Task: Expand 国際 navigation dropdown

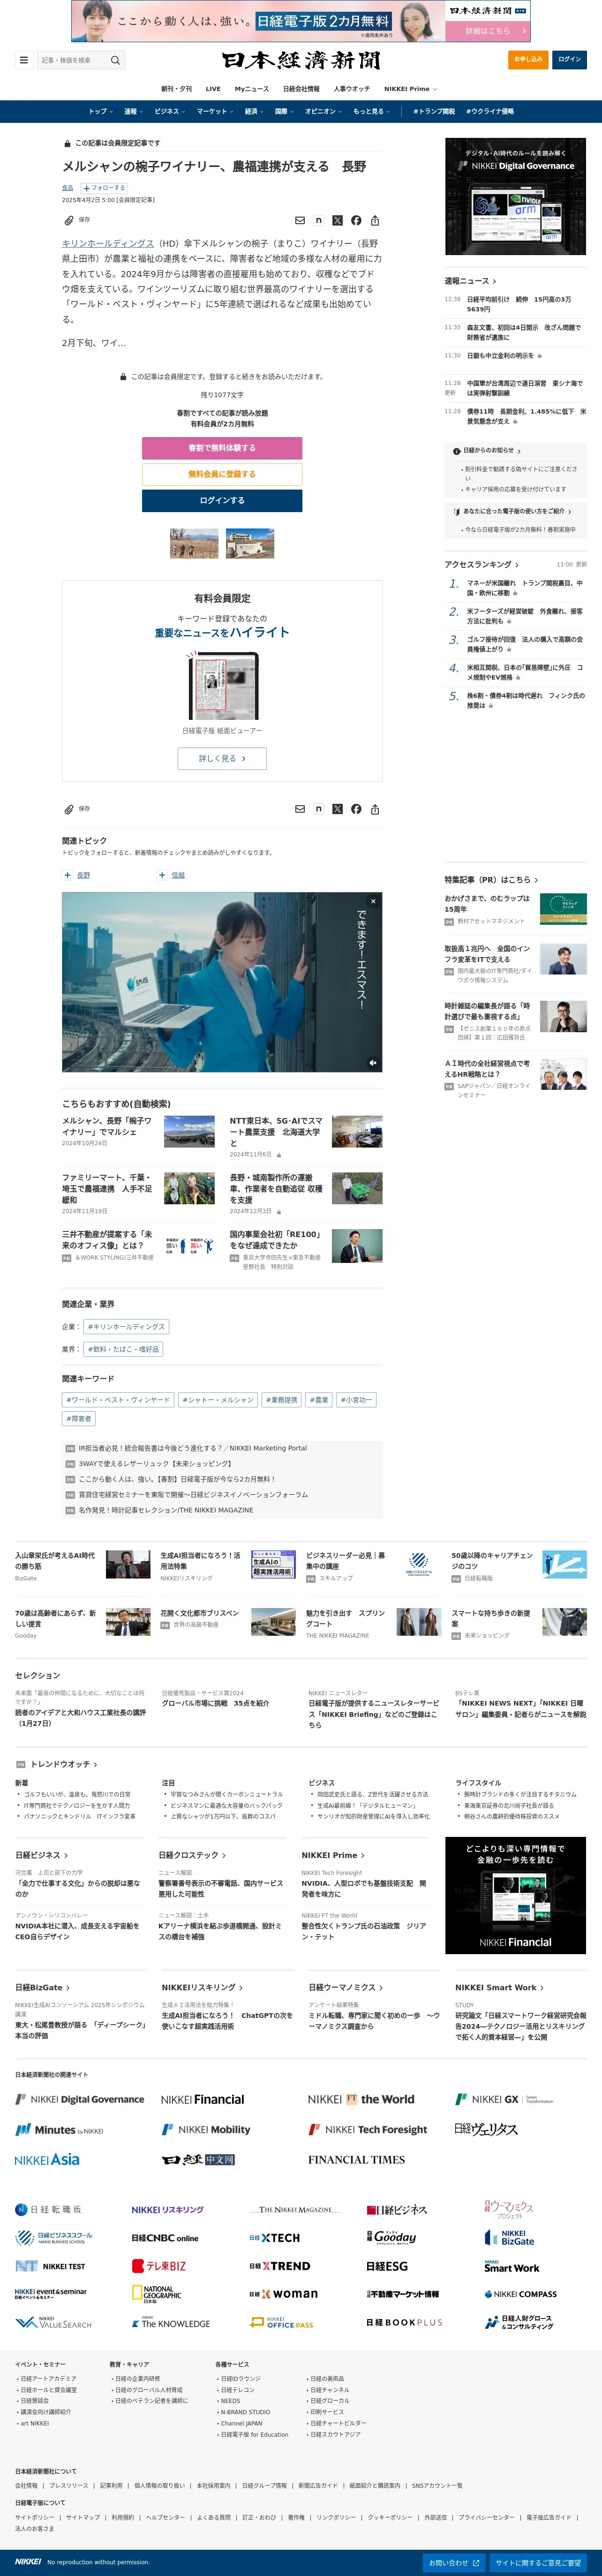Action: click(x=284, y=111)
